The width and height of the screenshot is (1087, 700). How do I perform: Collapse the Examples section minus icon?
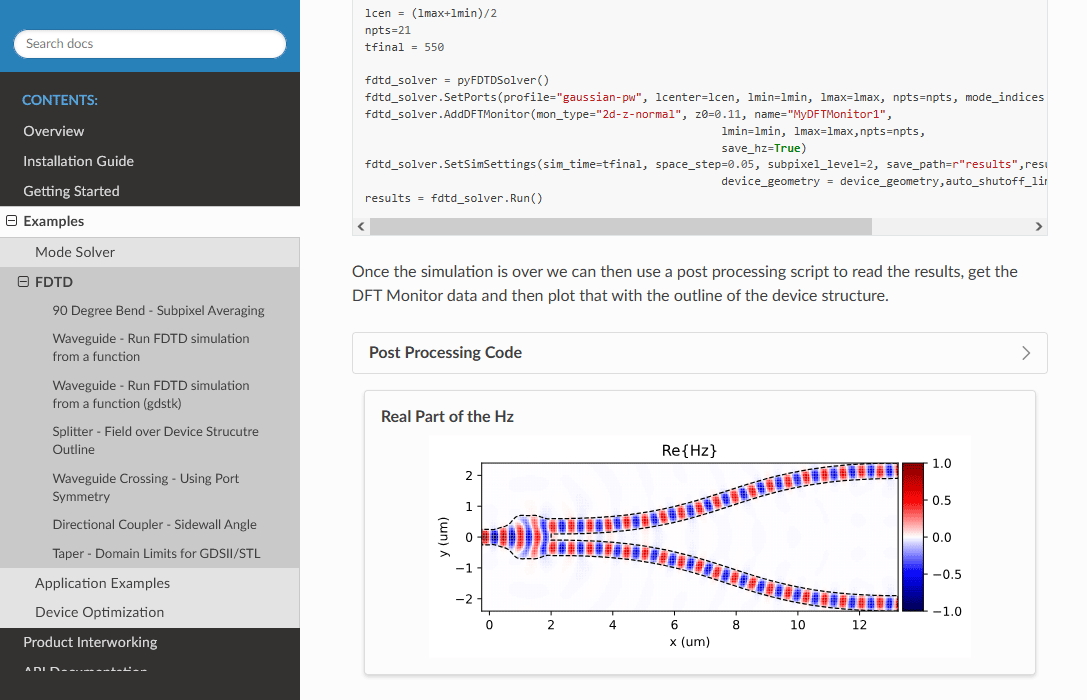point(12,222)
